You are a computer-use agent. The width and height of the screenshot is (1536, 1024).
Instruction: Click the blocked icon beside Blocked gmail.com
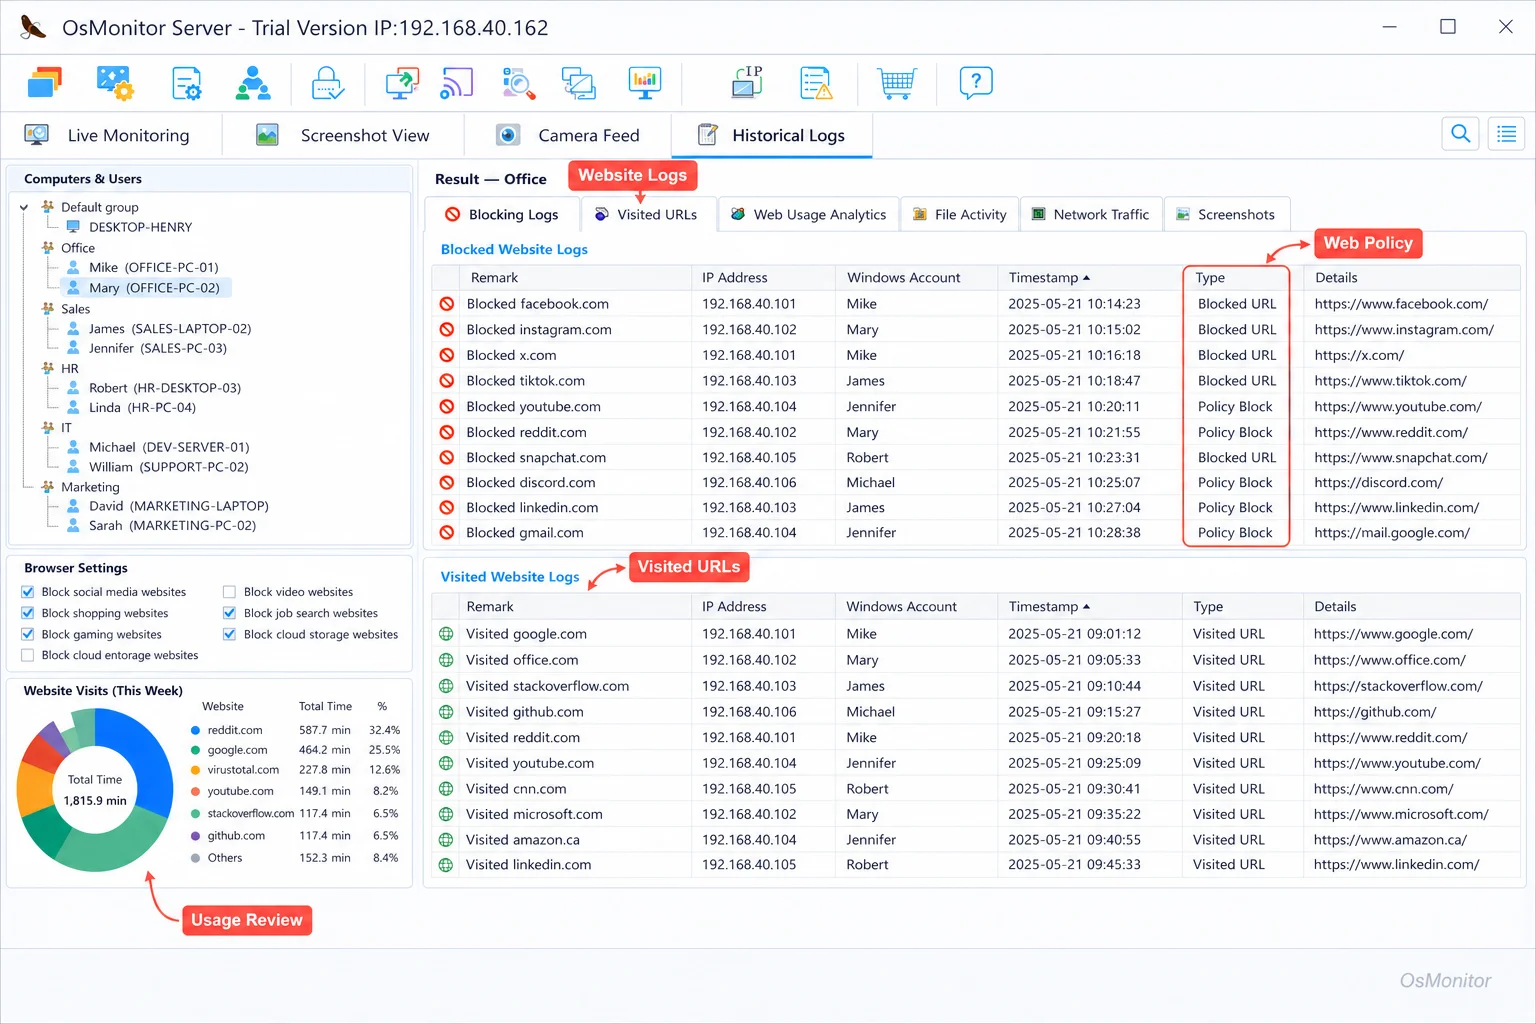coord(447,533)
